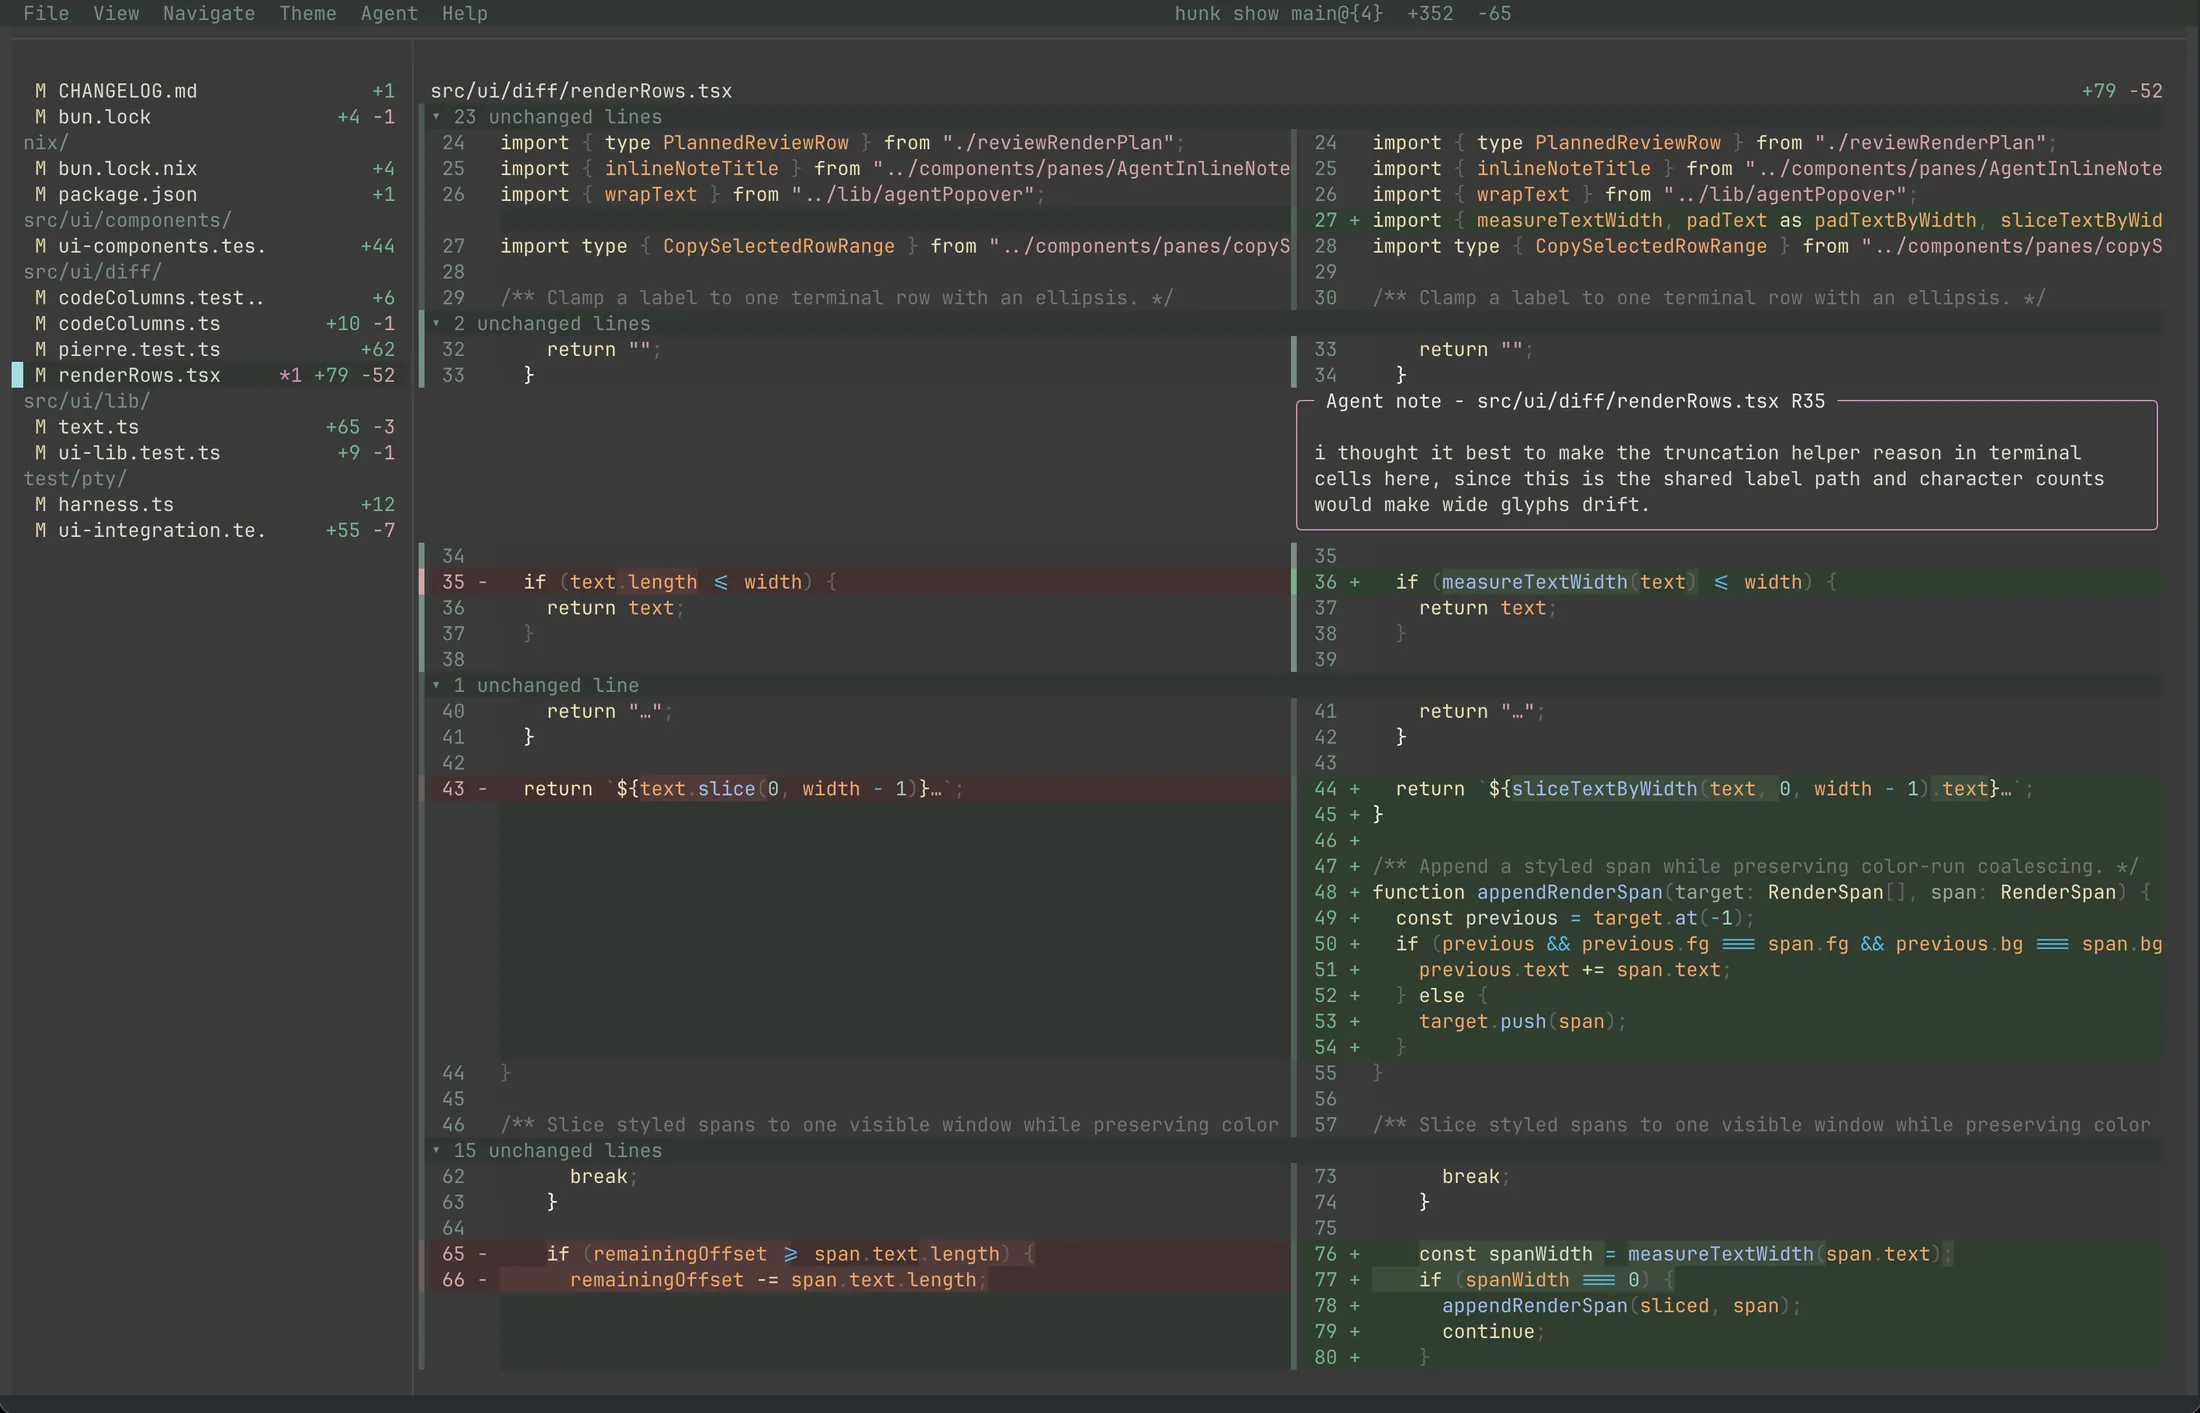This screenshot has height=1413, width=2200.
Task: Open the Agent menu
Action: coord(389,14)
